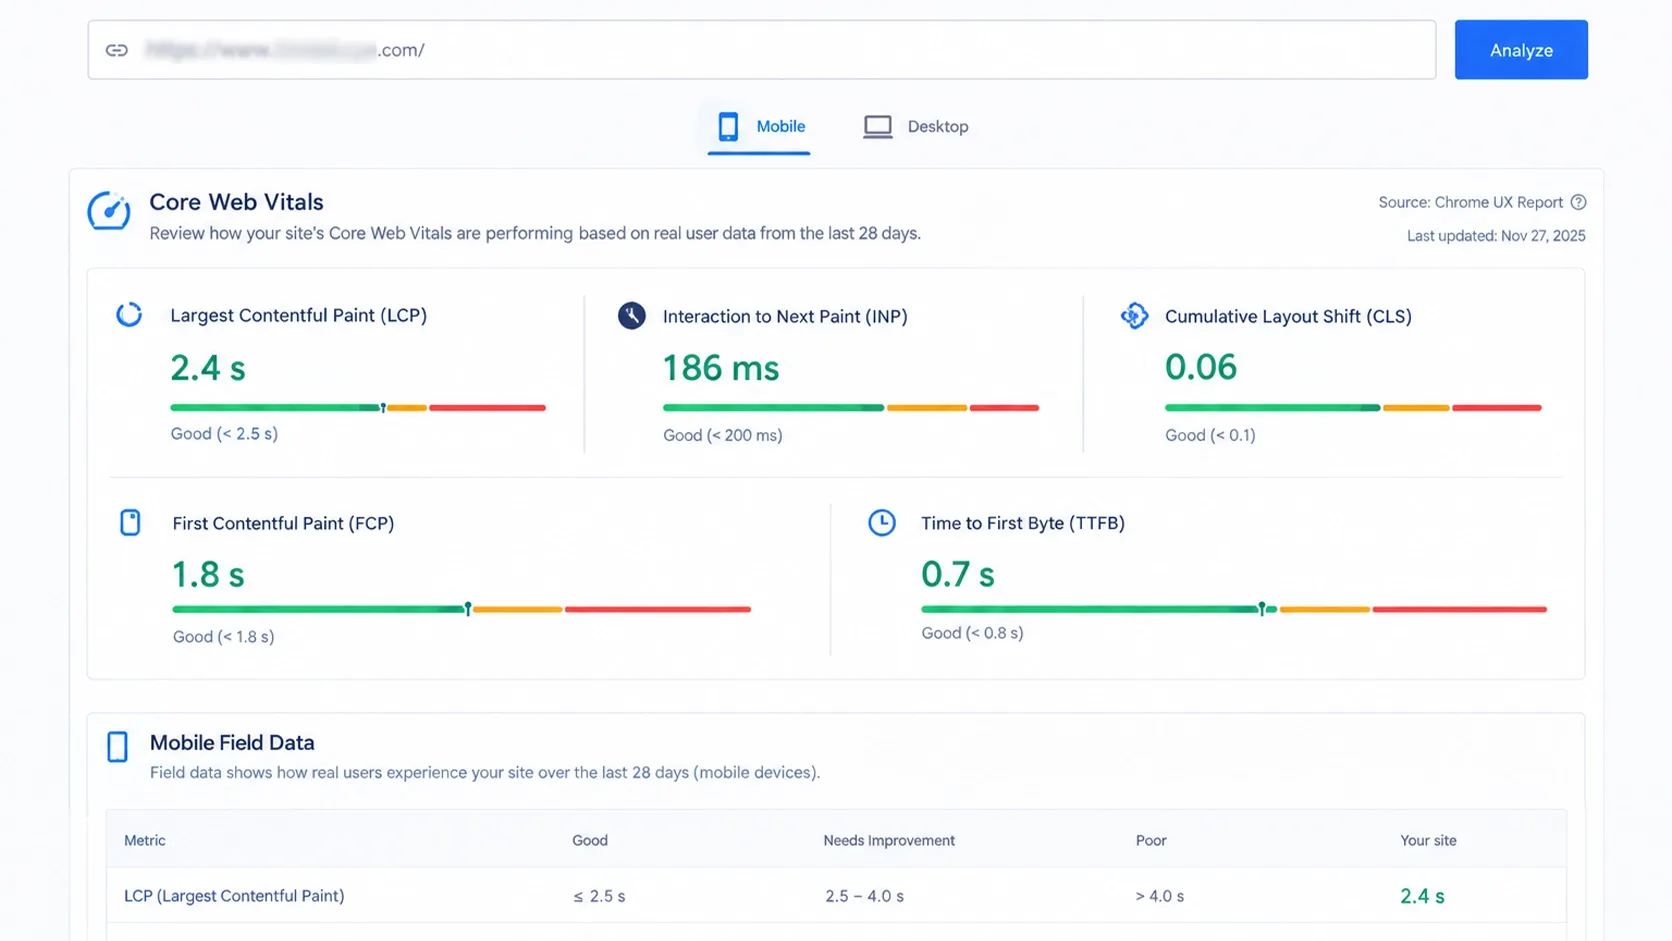This screenshot has width=1672, height=941.
Task: Click the LCP progress bar
Action: pos(358,408)
